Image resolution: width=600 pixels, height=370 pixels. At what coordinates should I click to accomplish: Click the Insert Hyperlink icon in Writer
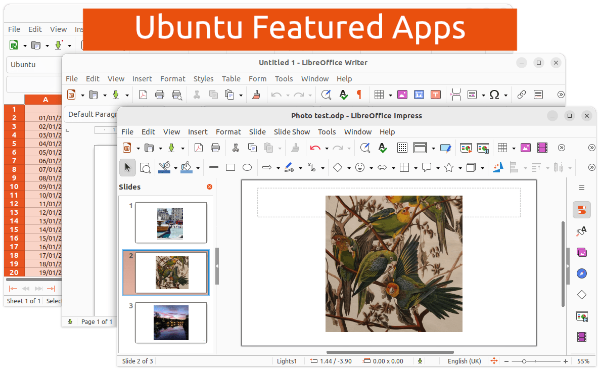point(522,95)
